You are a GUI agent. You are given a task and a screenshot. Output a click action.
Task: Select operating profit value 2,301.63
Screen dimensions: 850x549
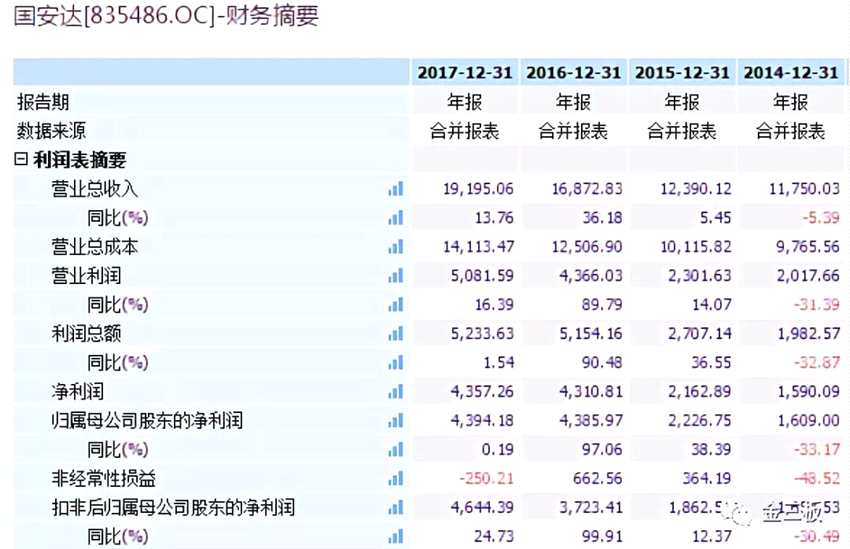pyautogui.click(x=699, y=276)
